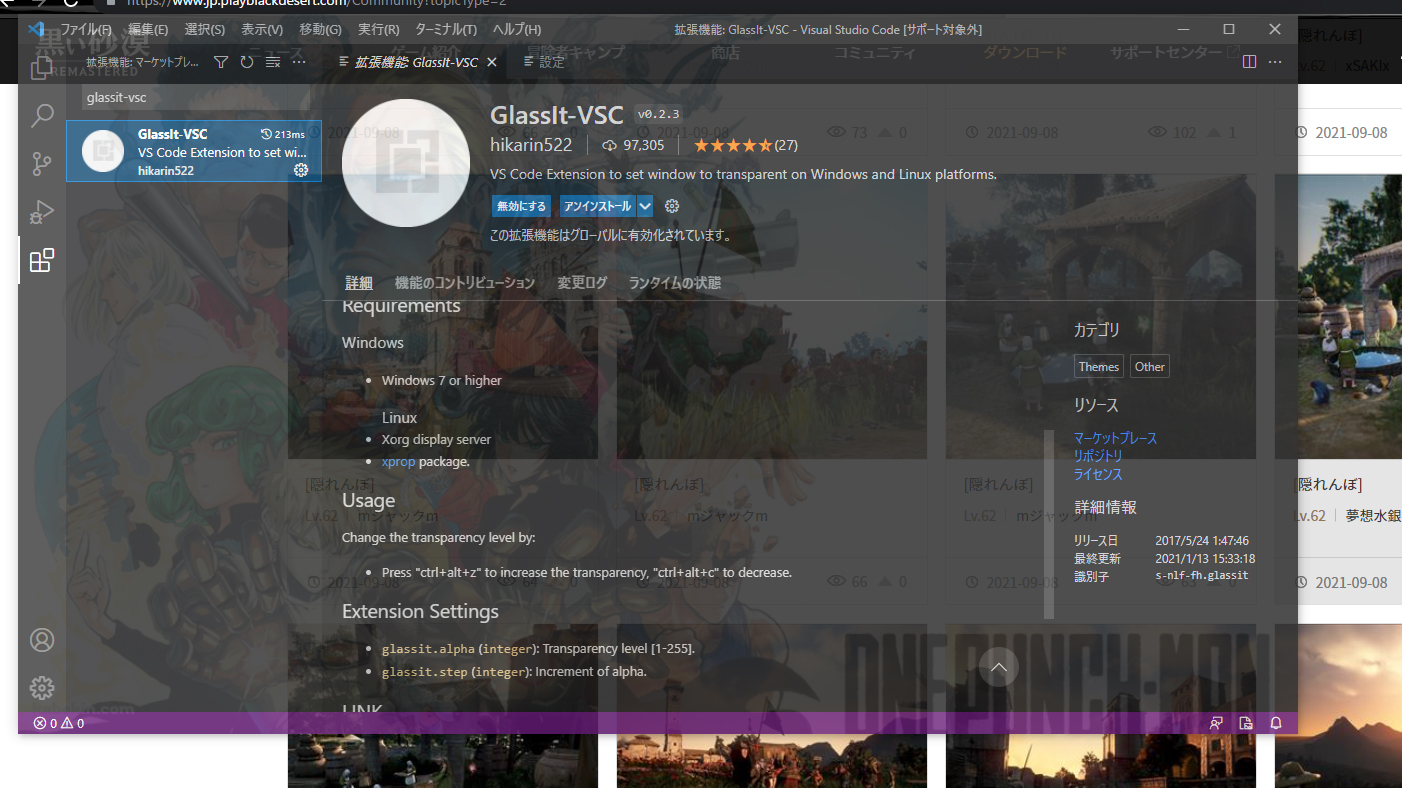This screenshot has height=788, width=1402.
Task: Open Extensions panel more actions menu
Action: pos(299,62)
